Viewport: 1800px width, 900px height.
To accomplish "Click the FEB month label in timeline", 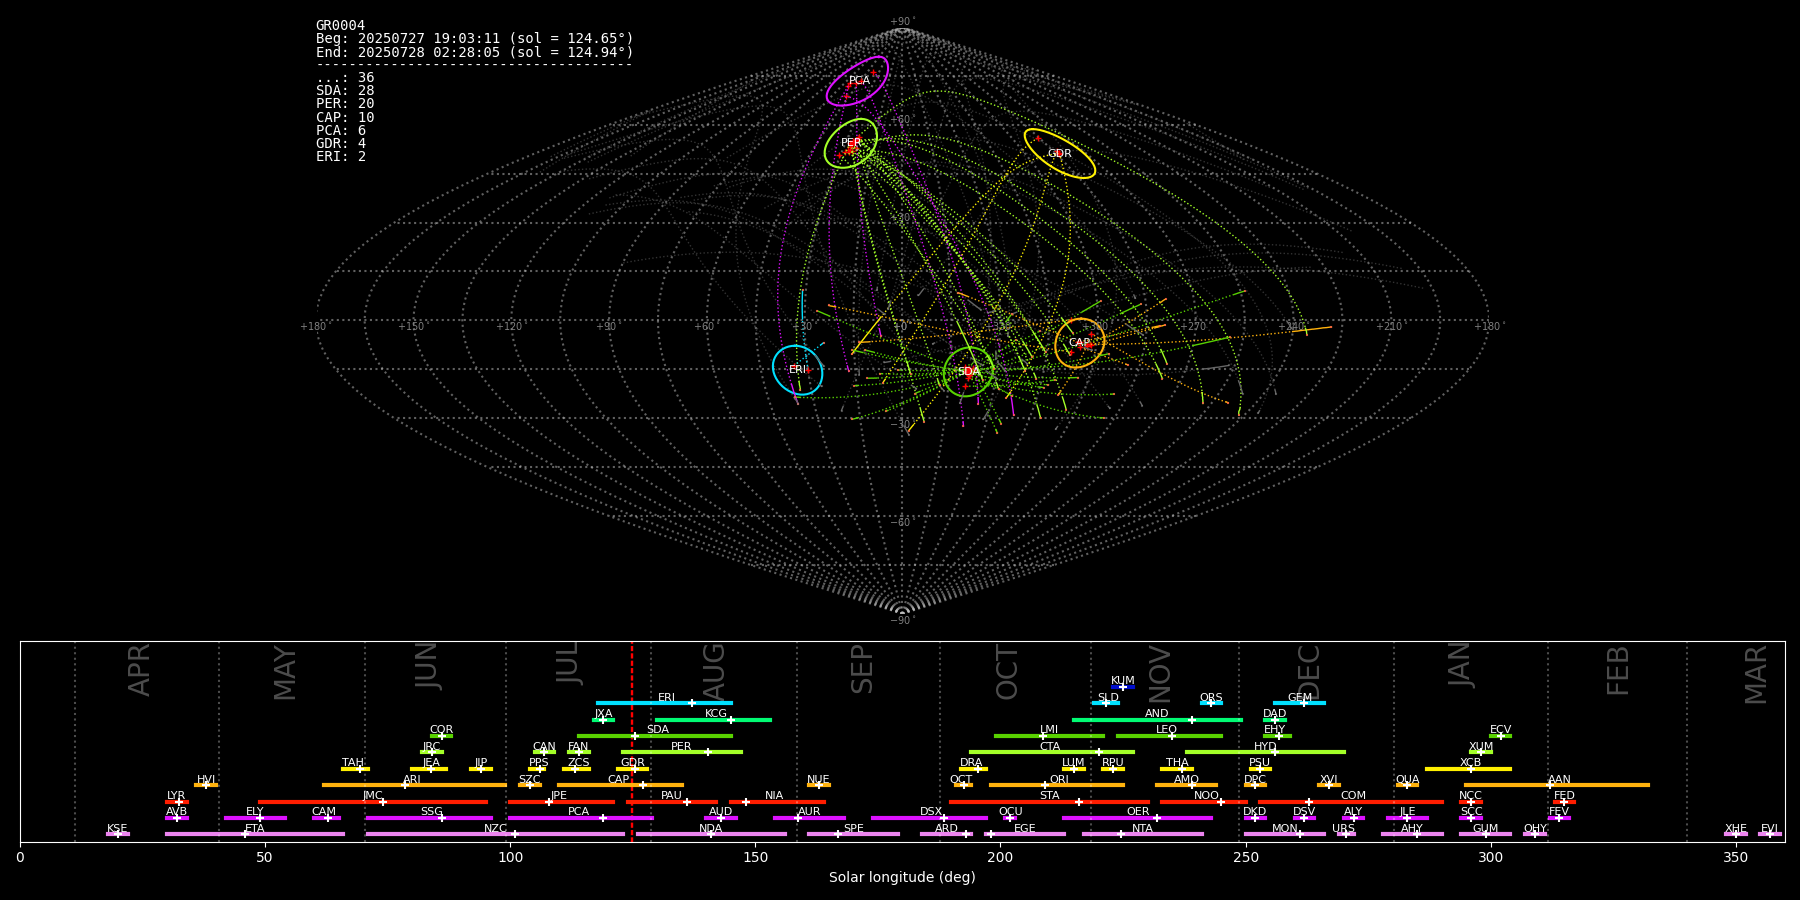I will tap(1618, 671).
